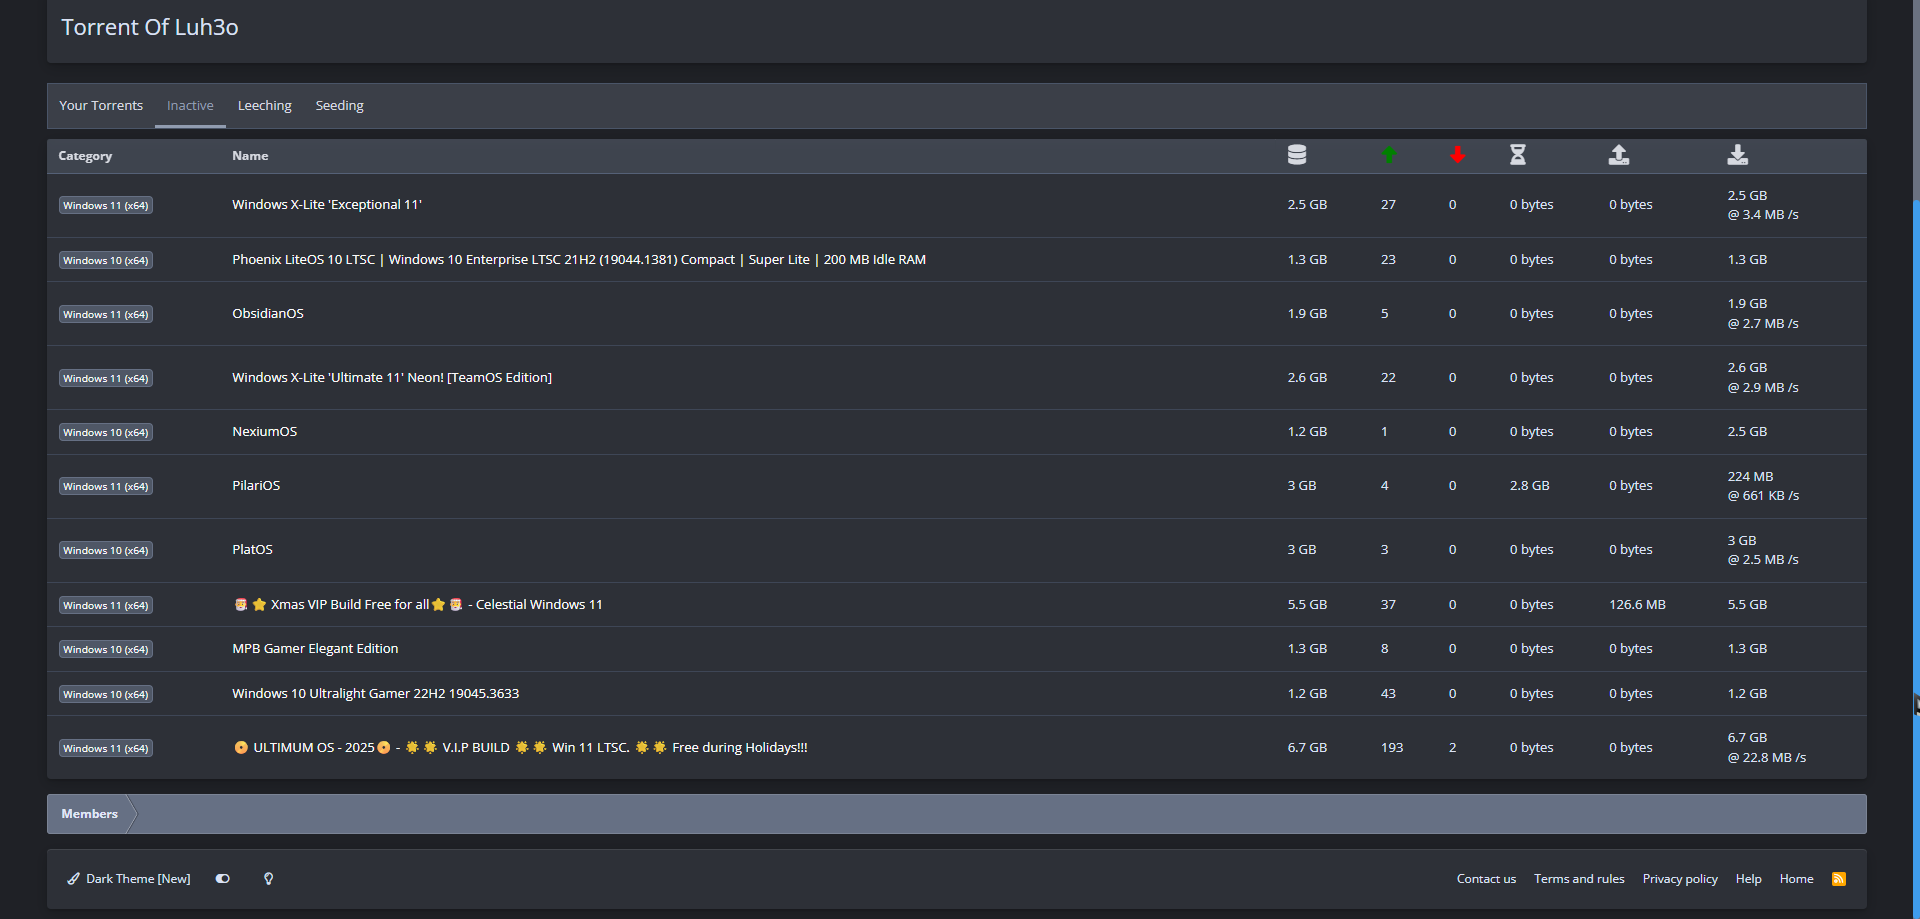Click the 126.6 MB uploaded value
Viewport: 1920px width, 919px height.
[x=1637, y=605]
